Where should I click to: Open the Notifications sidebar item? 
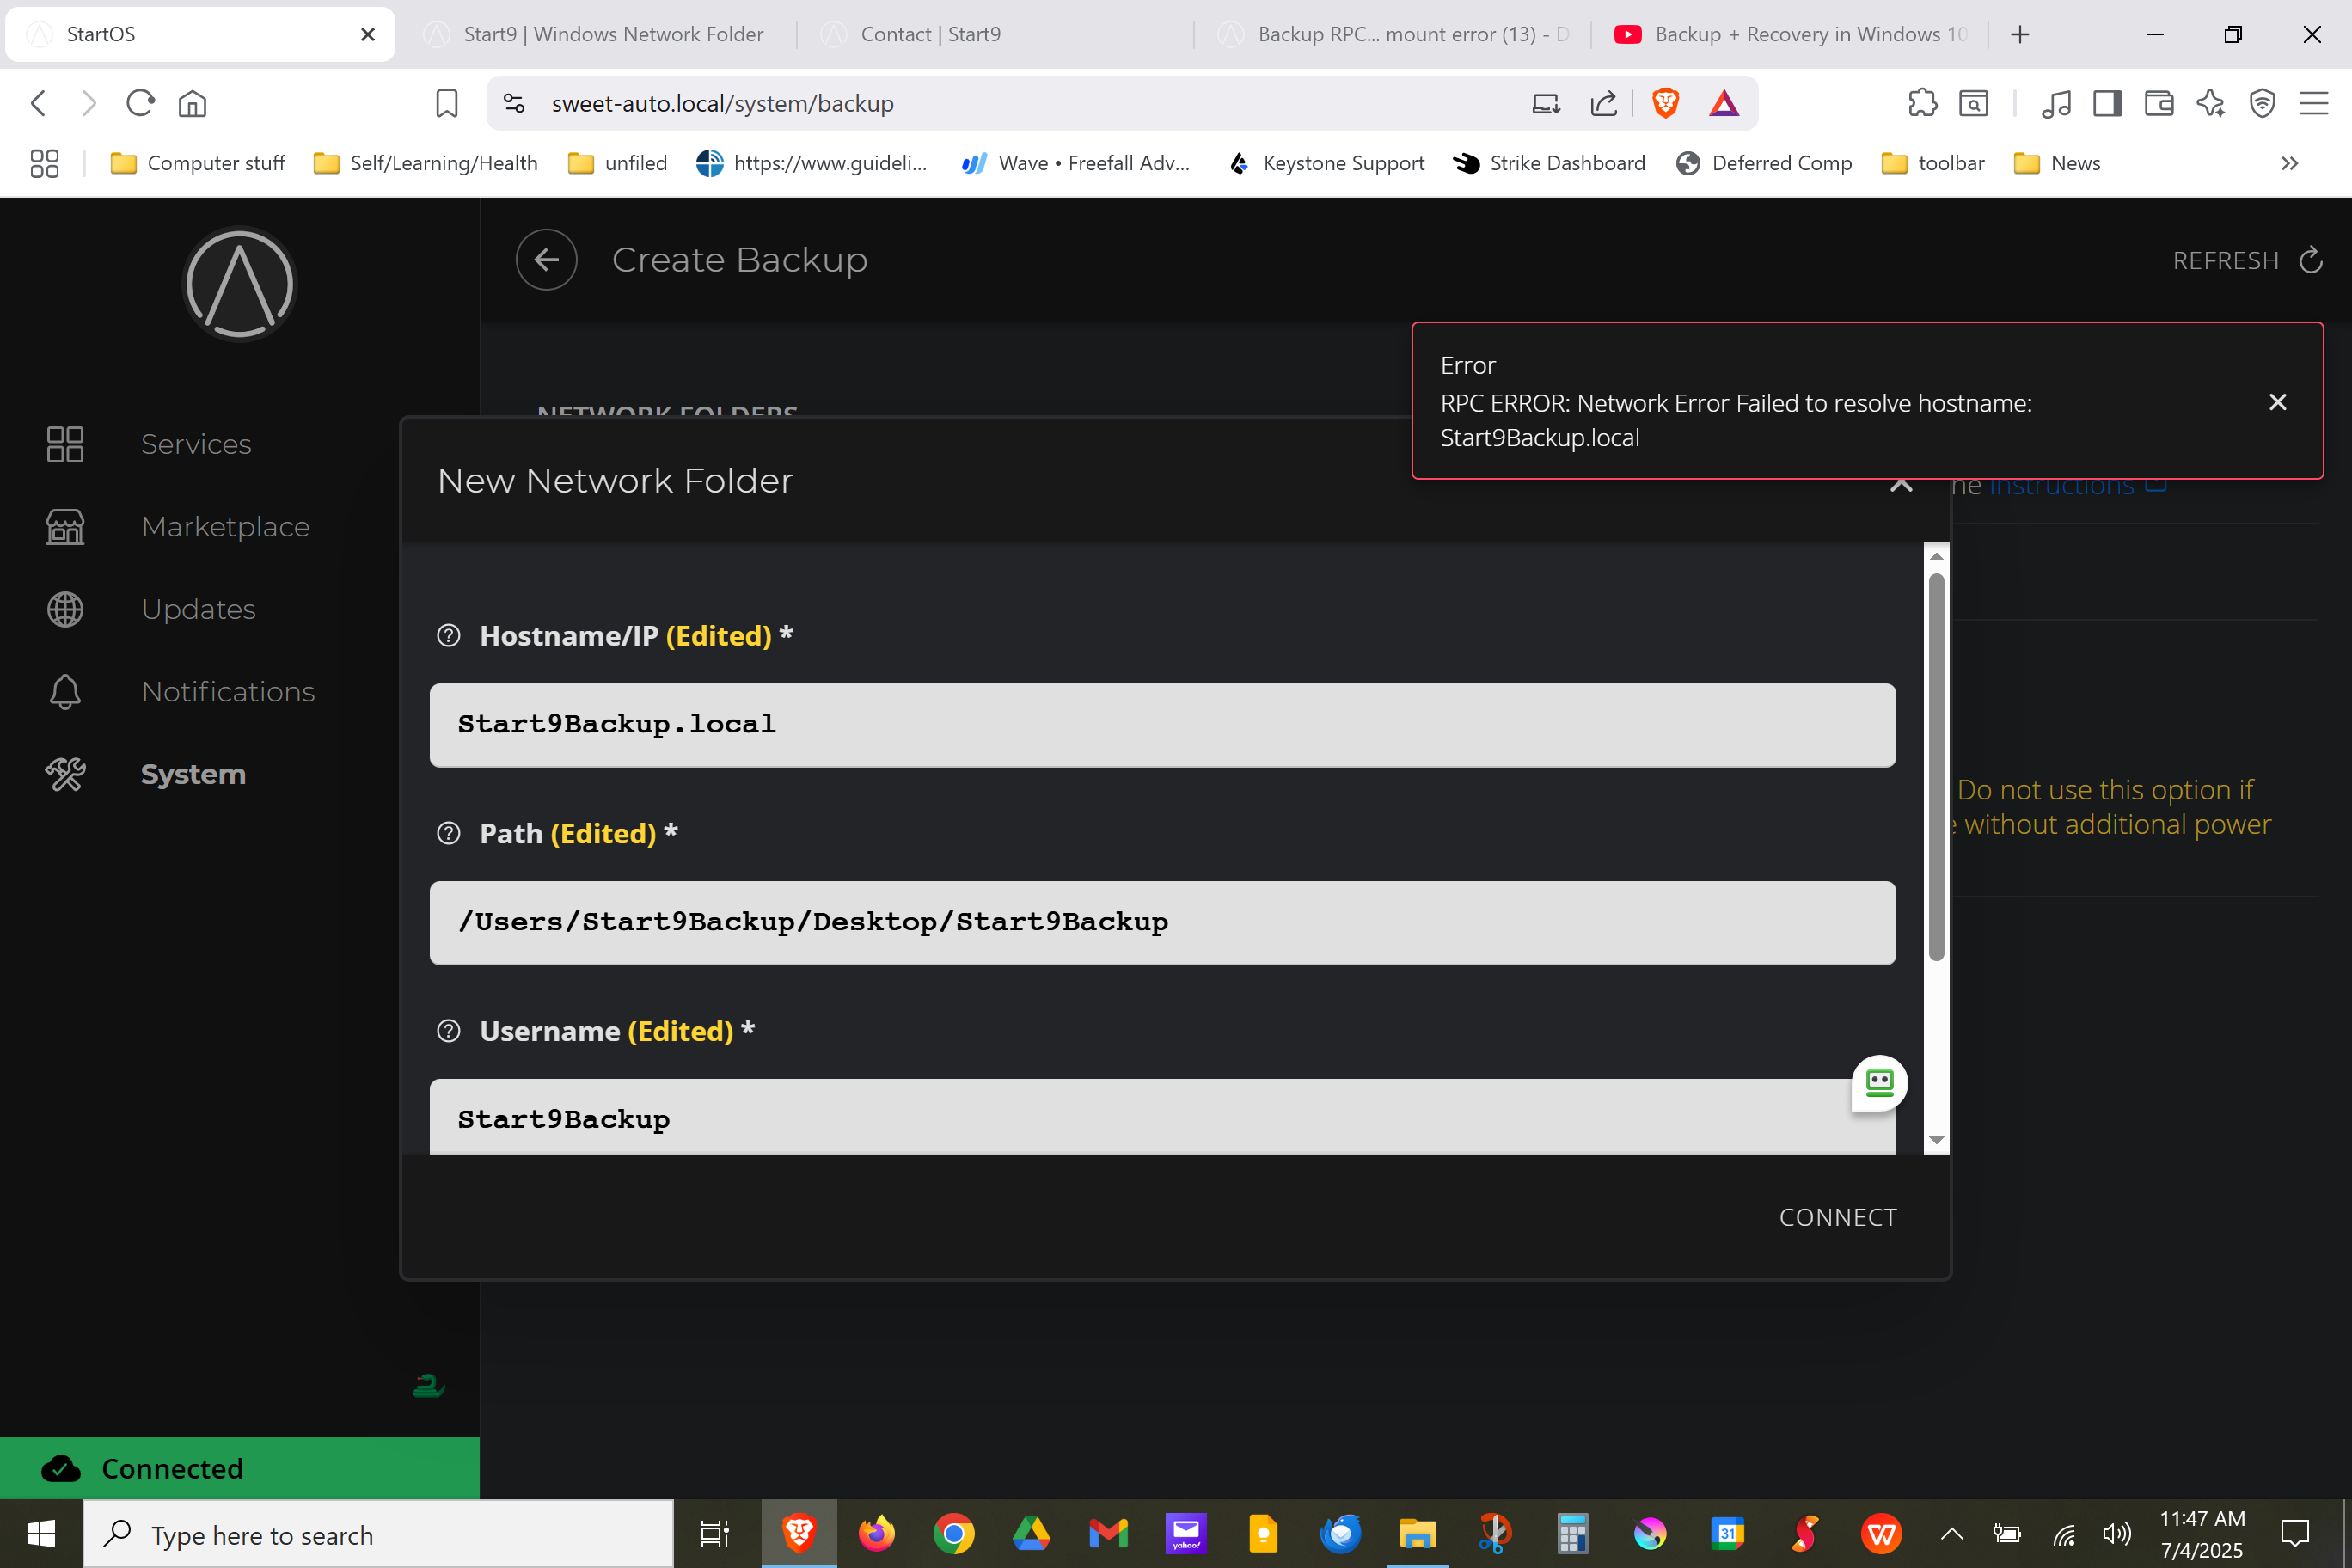coord(228,691)
